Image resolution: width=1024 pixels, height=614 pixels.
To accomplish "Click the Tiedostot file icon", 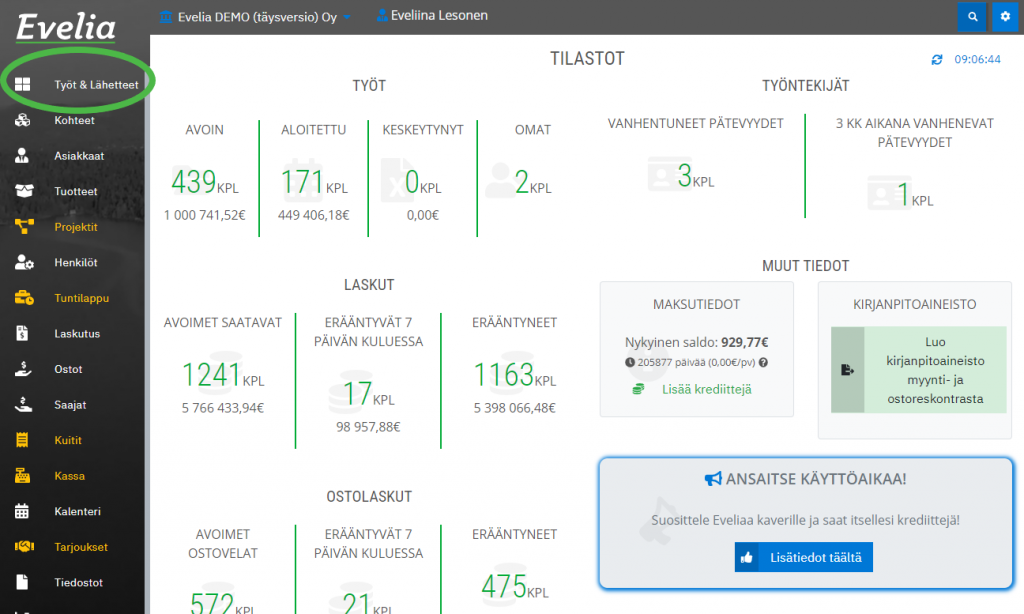I will coord(22,582).
